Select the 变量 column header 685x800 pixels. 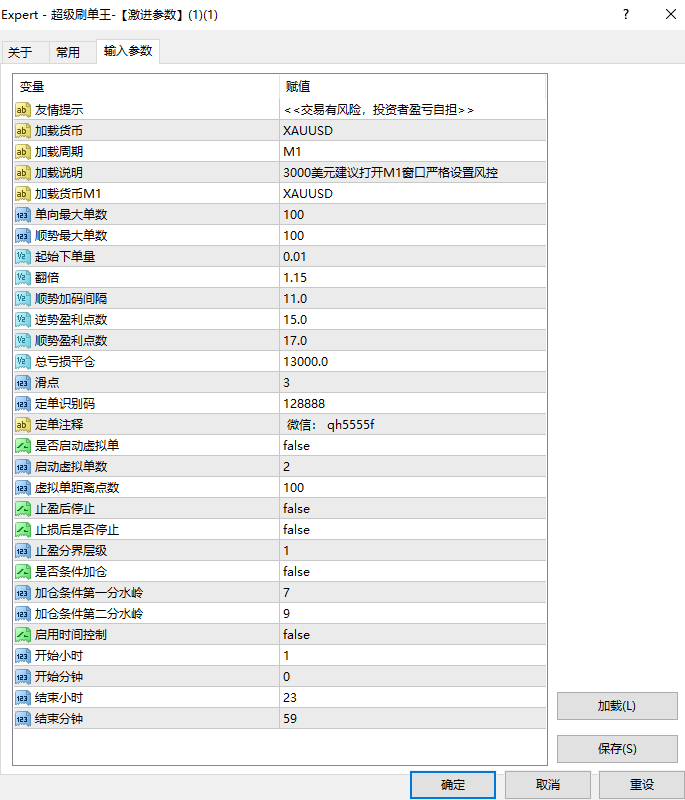[x=147, y=87]
